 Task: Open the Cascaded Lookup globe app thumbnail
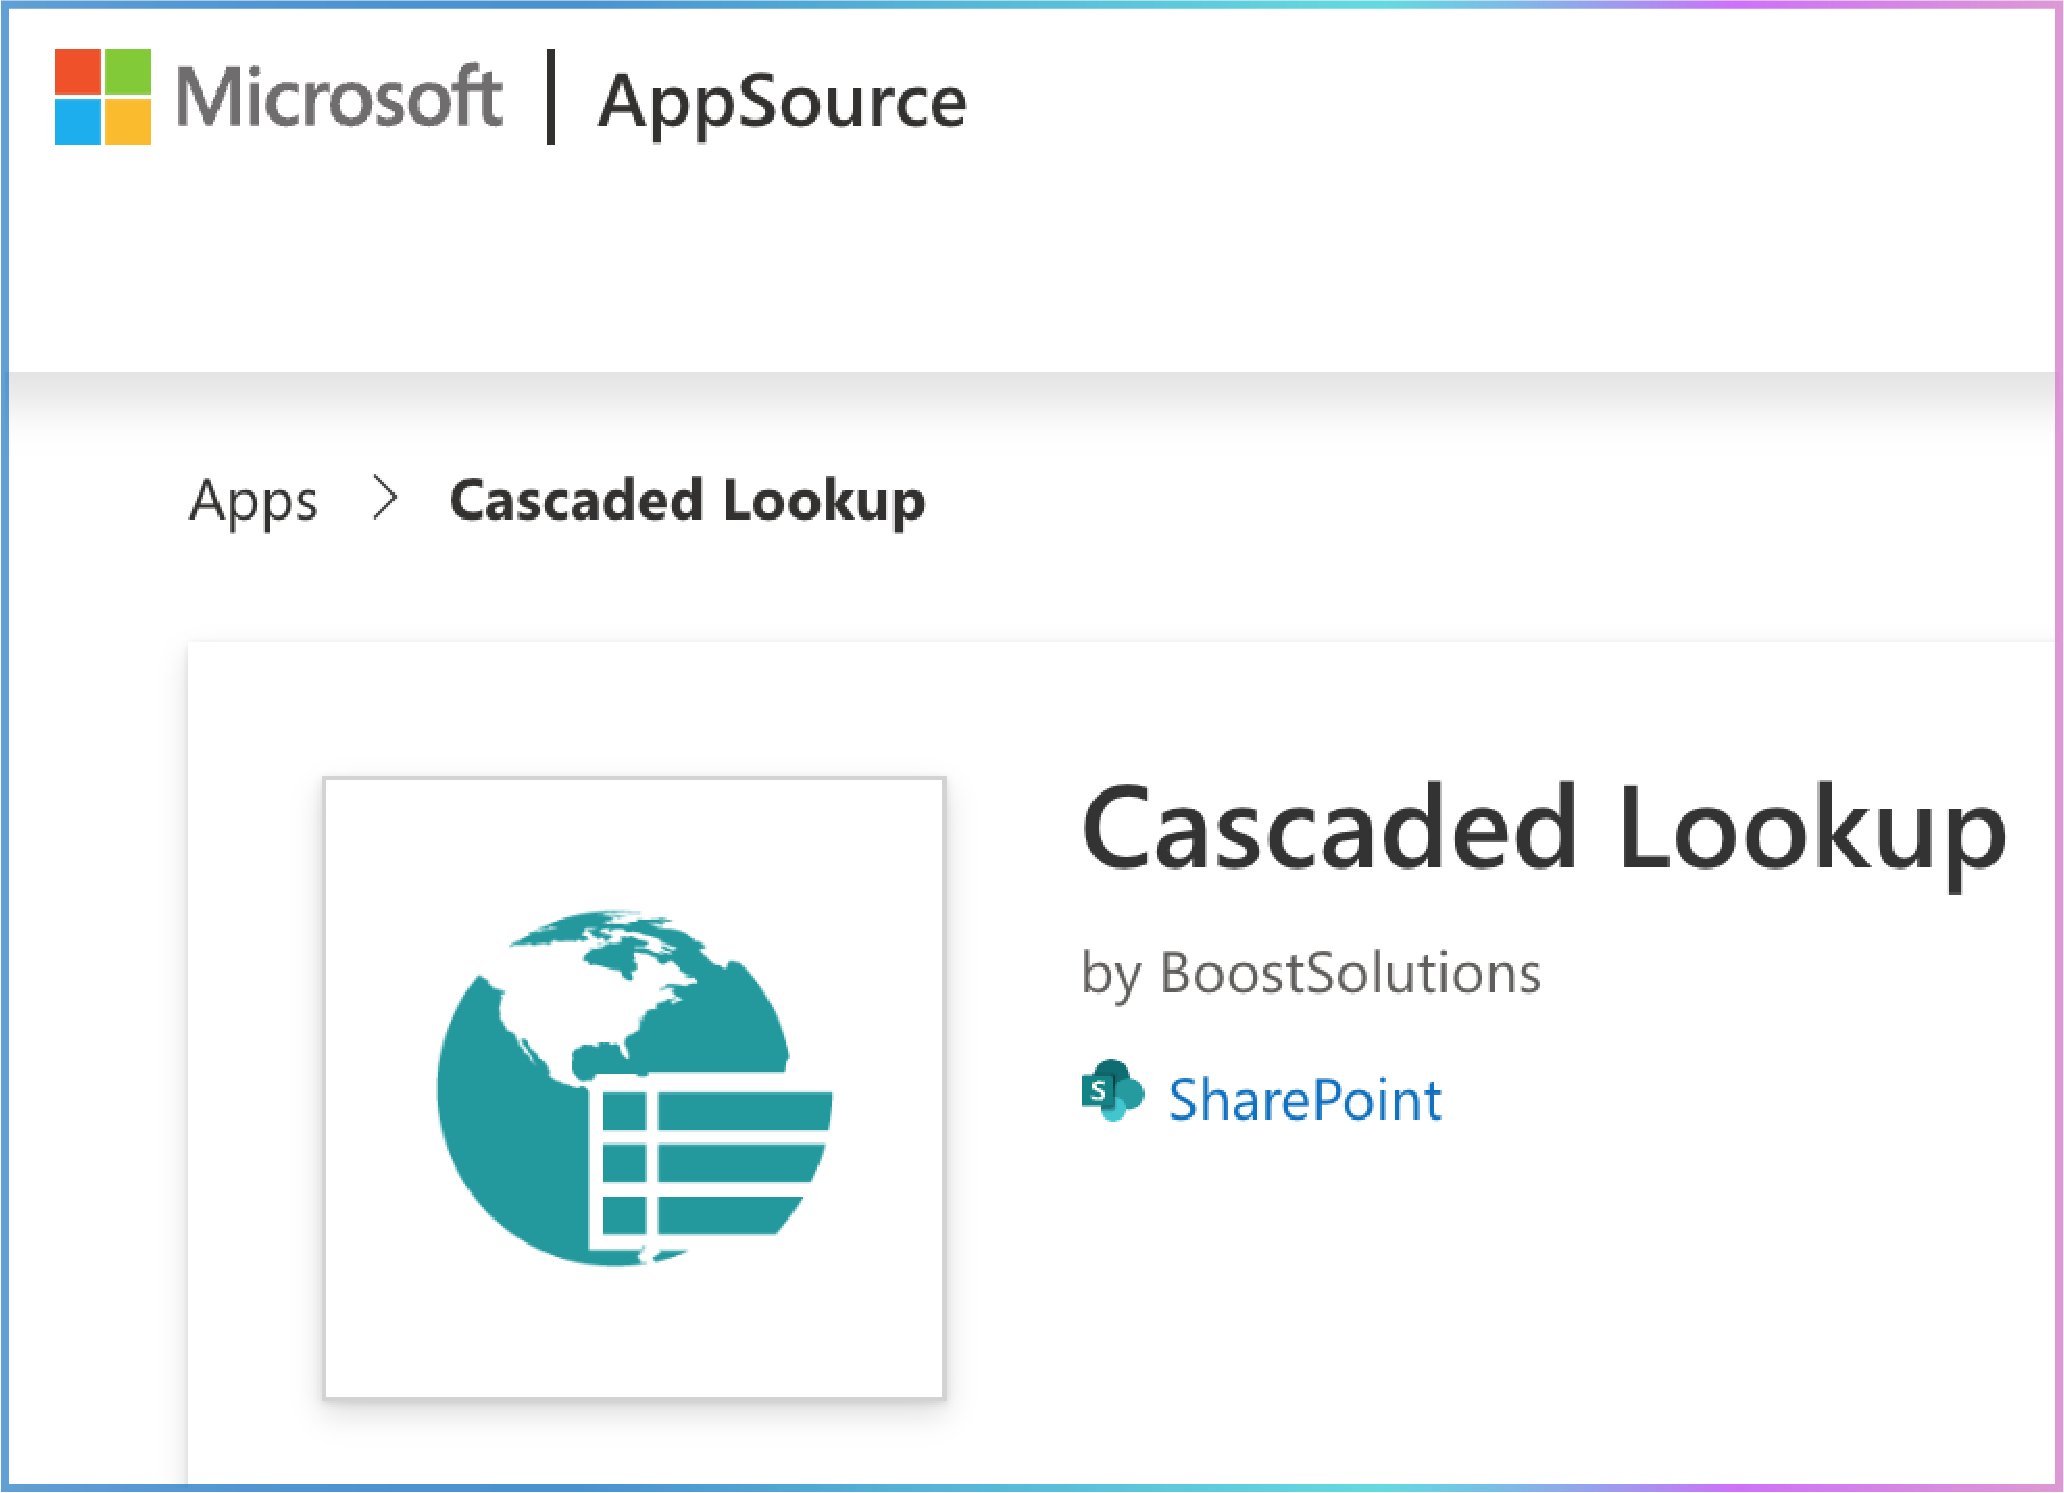pyautogui.click(x=634, y=1087)
